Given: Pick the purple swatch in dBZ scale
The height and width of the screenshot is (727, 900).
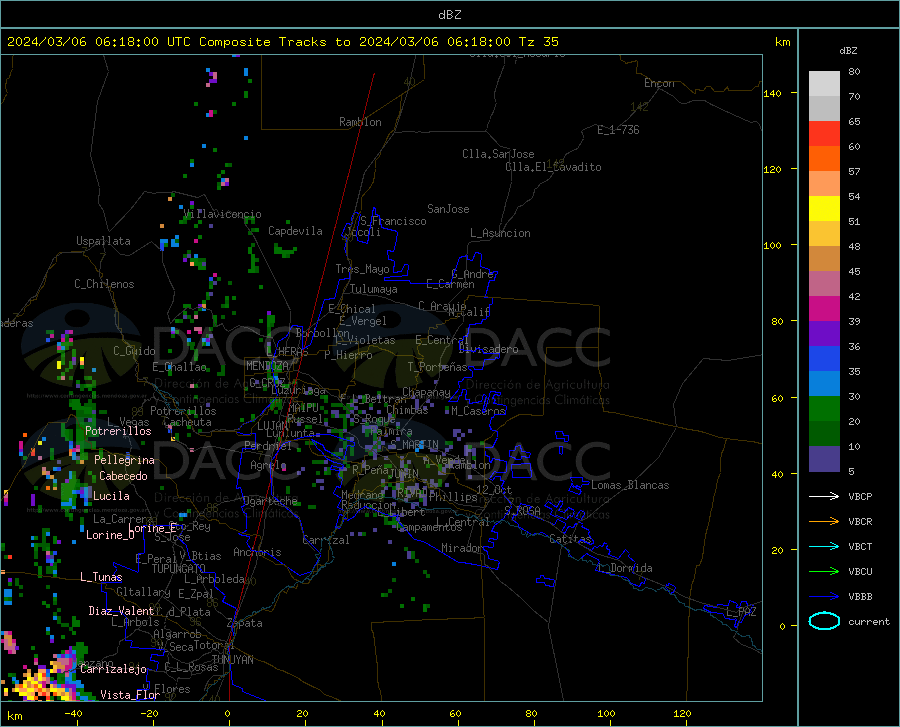Looking at the screenshot, I should point(824,334).
